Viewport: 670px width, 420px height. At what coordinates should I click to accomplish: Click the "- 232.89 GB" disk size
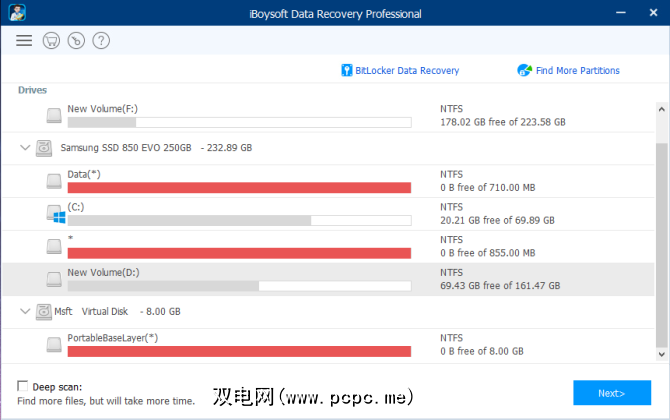pos(226,148)
